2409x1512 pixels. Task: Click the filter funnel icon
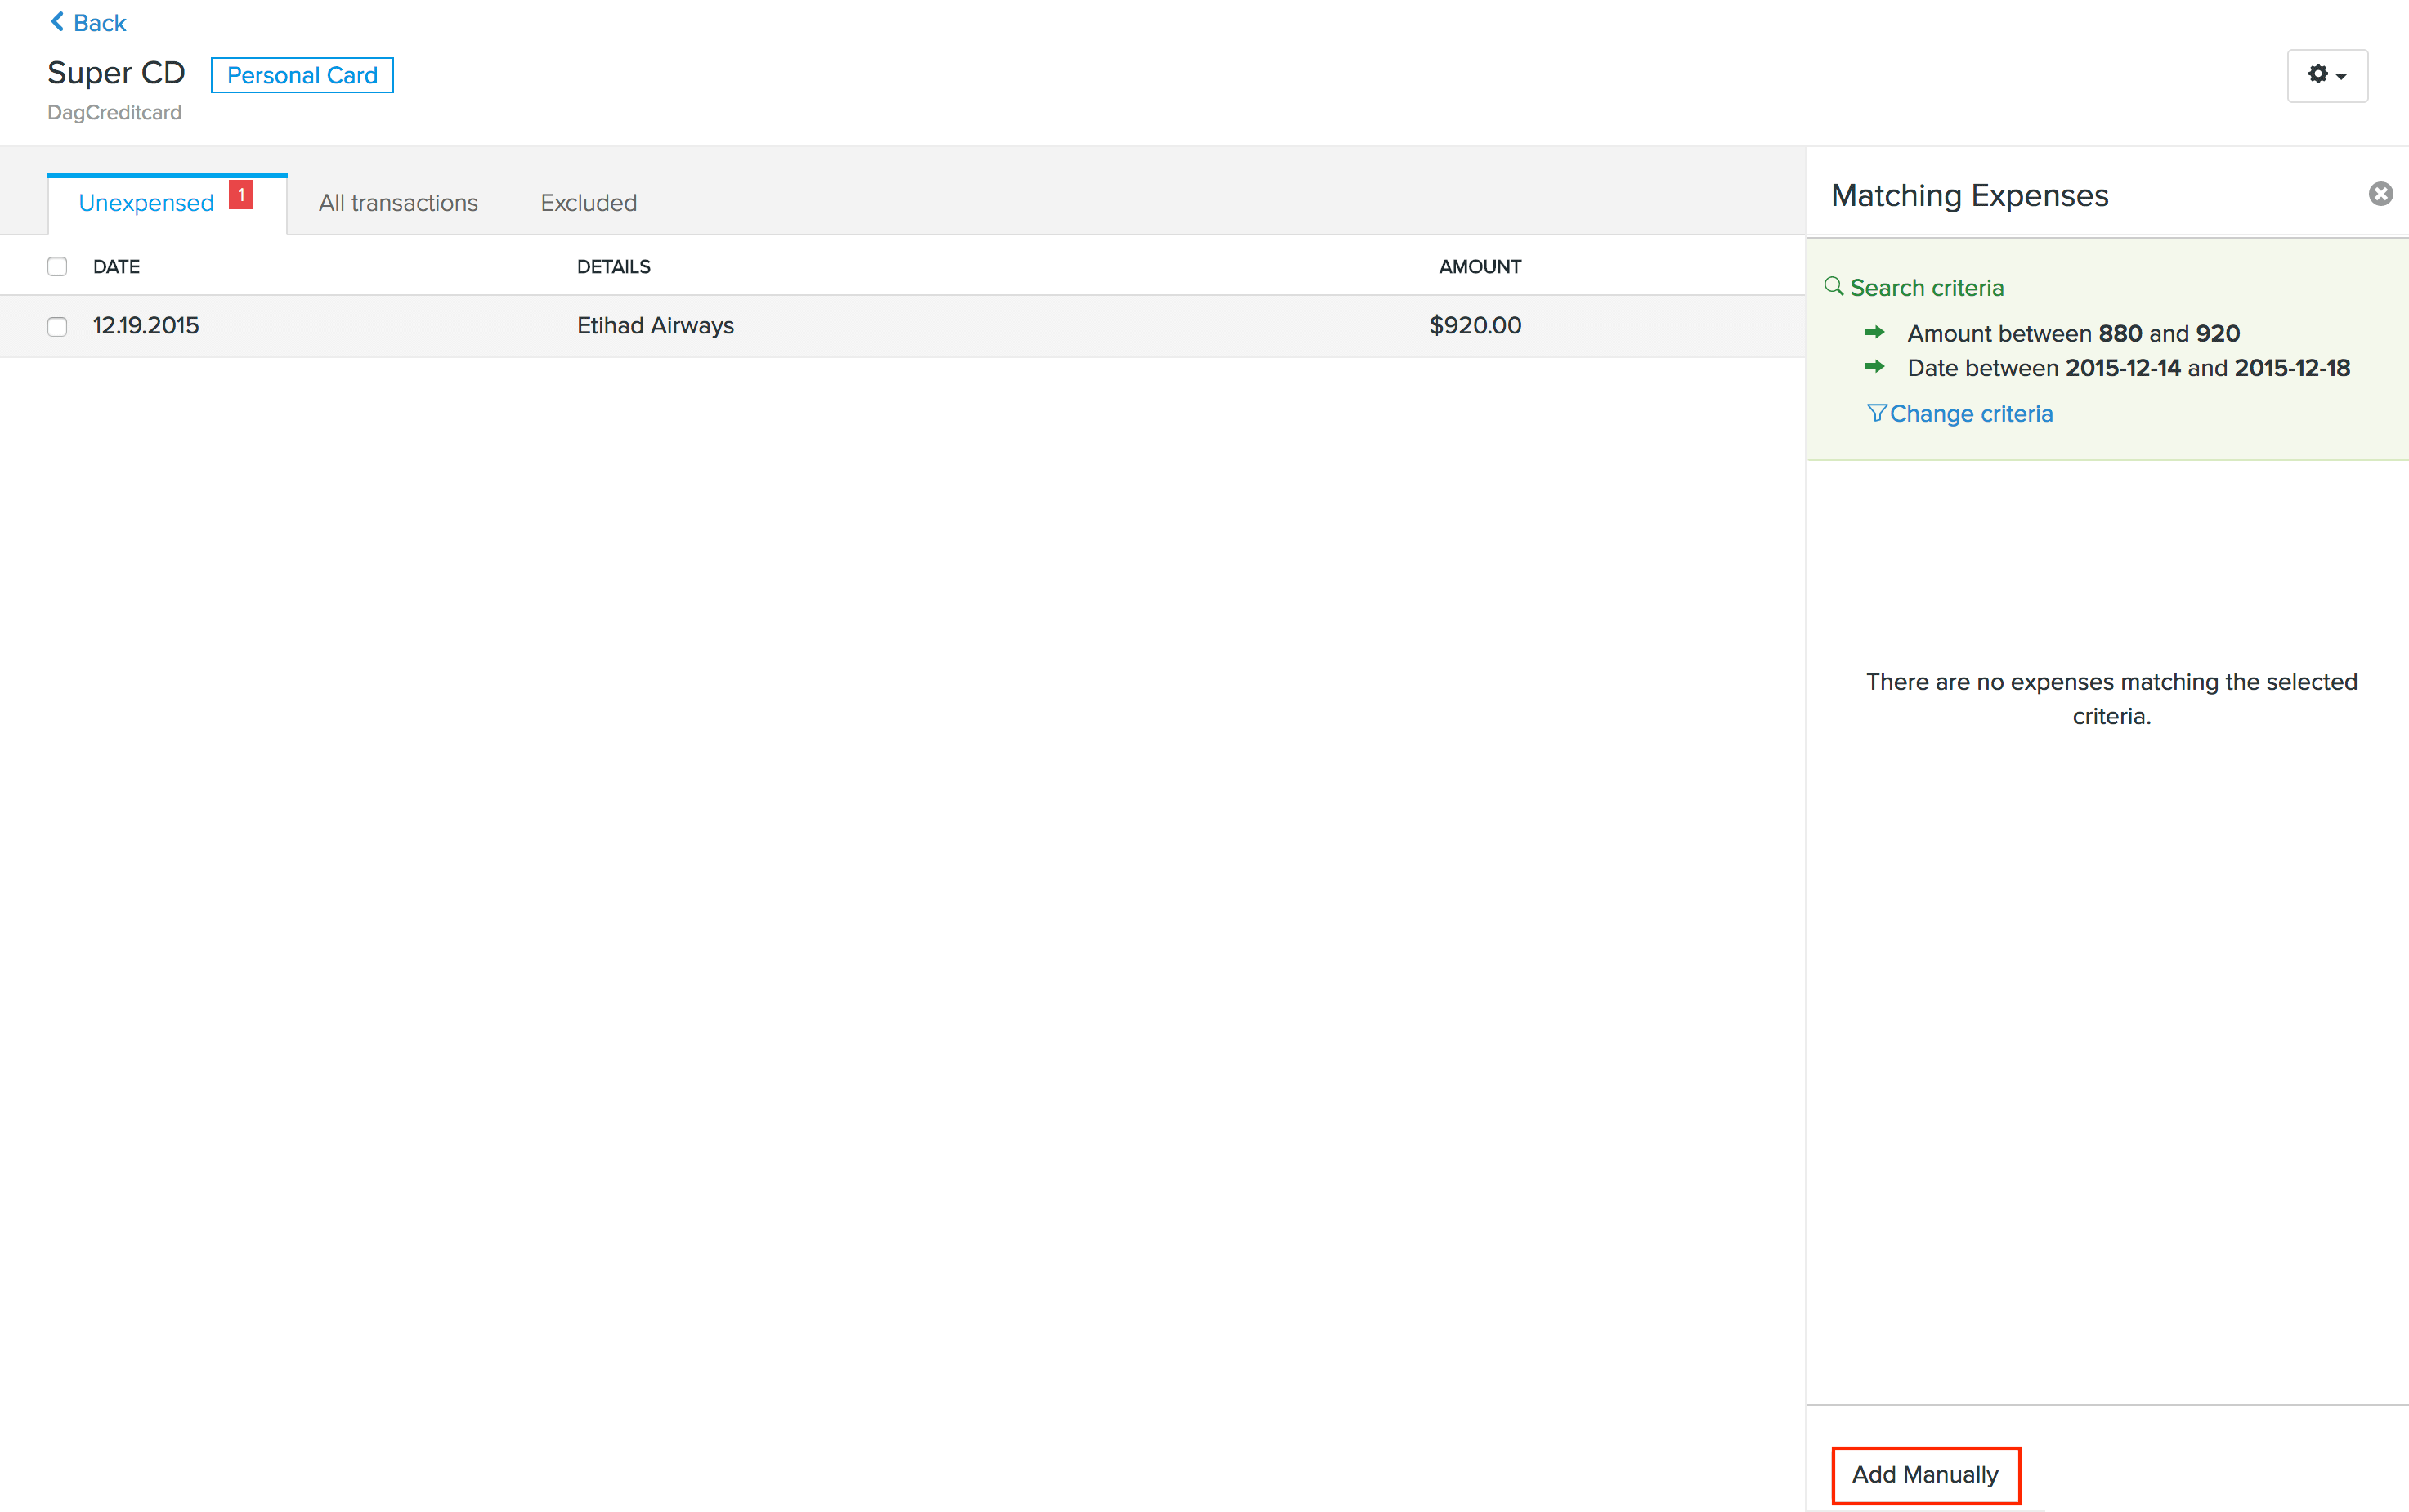[1876, 413]
